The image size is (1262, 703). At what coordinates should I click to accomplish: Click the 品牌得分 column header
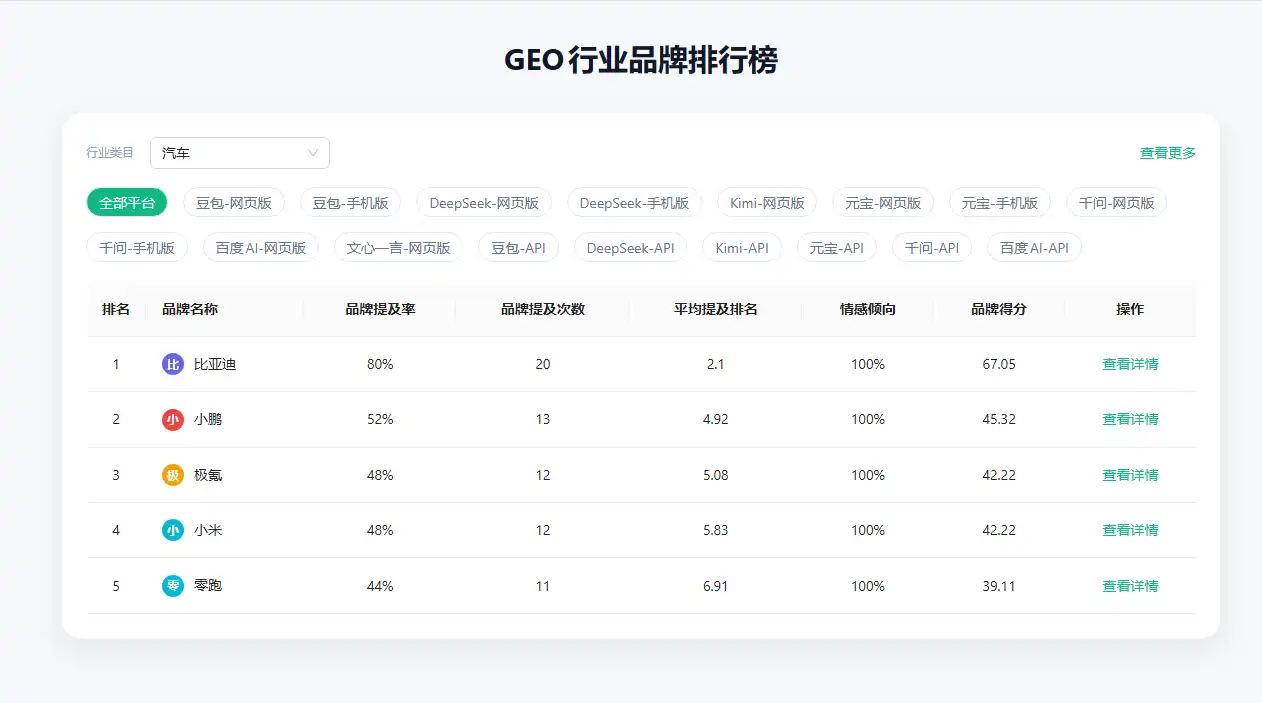coord(999,310)
